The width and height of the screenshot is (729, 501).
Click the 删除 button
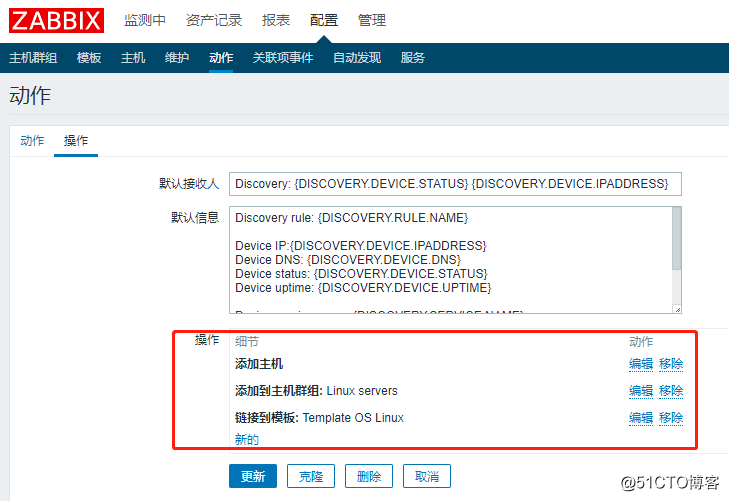click(369, 476)
